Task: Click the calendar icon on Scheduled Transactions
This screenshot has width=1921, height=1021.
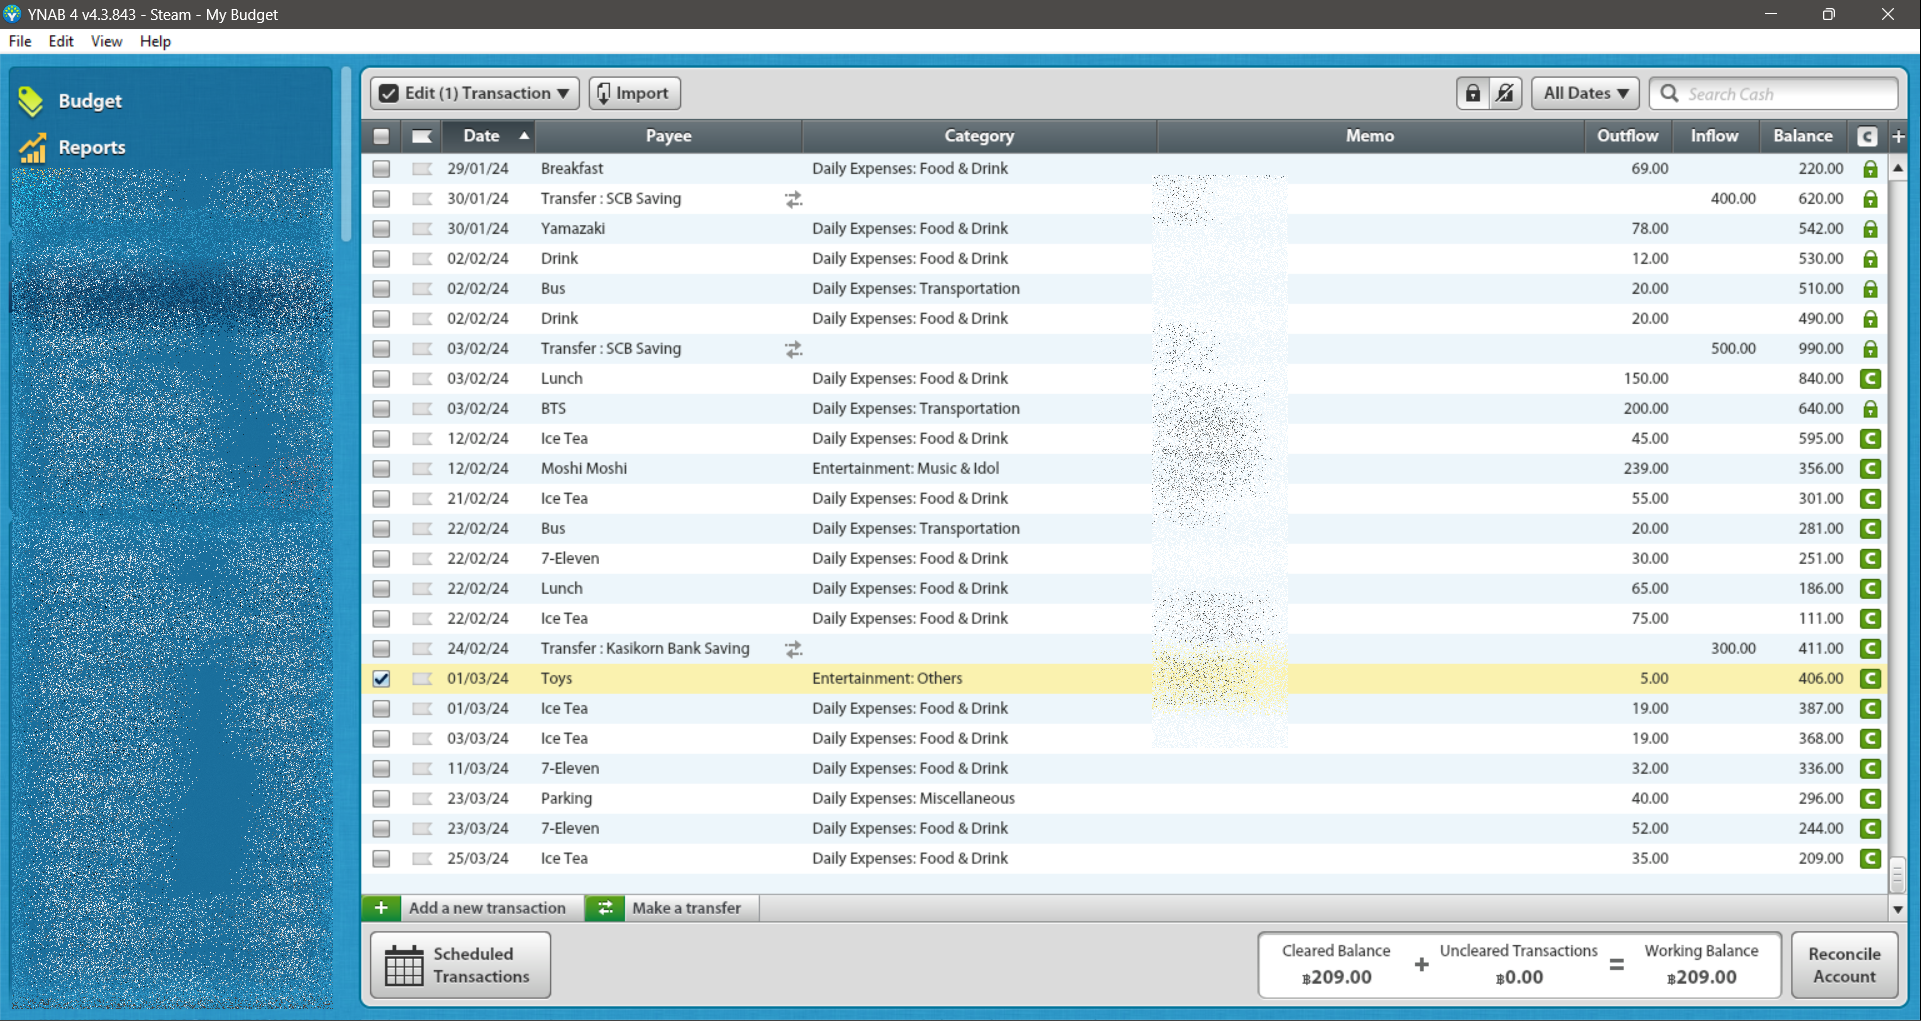Action: coord(404,965)
